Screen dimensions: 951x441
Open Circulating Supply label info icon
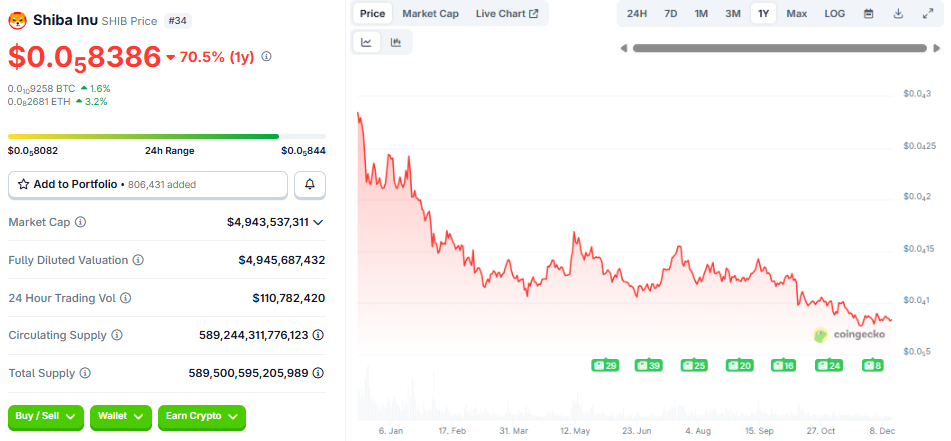coord(117,335)
